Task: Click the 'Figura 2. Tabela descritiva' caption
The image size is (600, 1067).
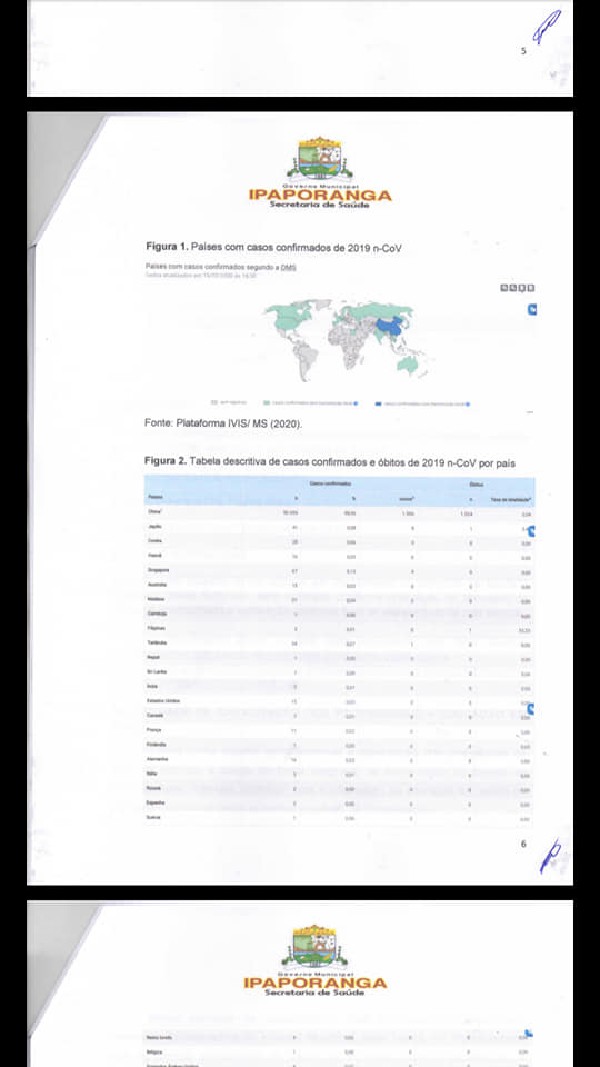Action: 330,462
